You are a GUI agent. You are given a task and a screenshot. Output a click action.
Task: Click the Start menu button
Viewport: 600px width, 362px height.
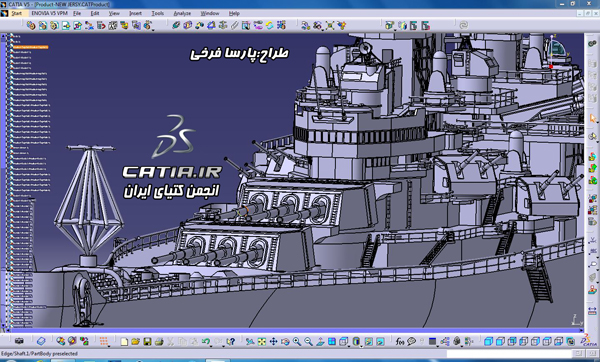(16, 13)
